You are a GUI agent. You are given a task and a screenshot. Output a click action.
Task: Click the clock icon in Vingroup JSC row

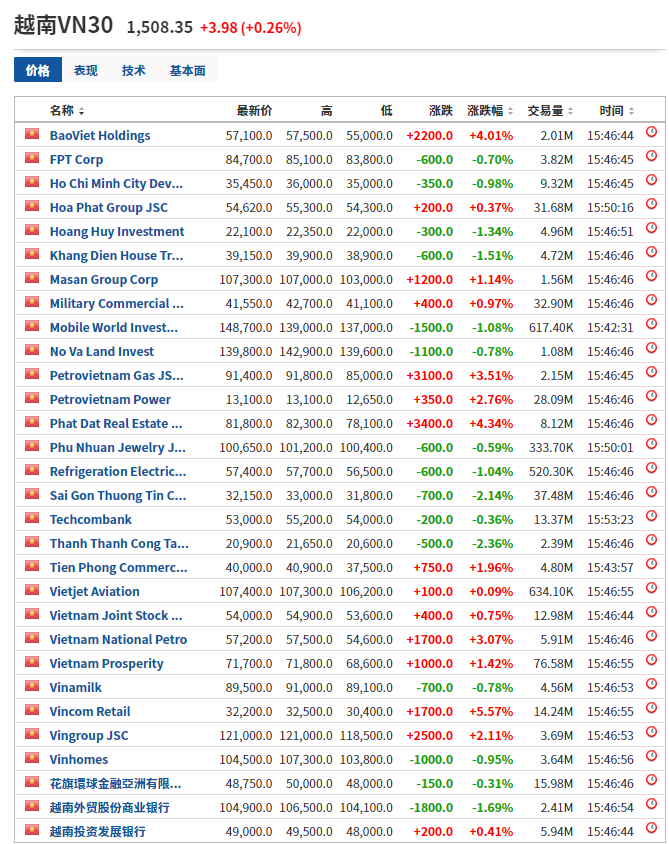click(651, 732)
